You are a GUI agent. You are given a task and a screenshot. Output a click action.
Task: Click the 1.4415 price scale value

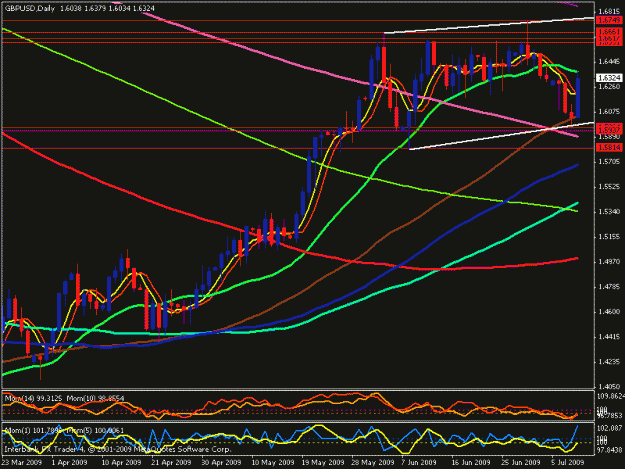(609, 337)
